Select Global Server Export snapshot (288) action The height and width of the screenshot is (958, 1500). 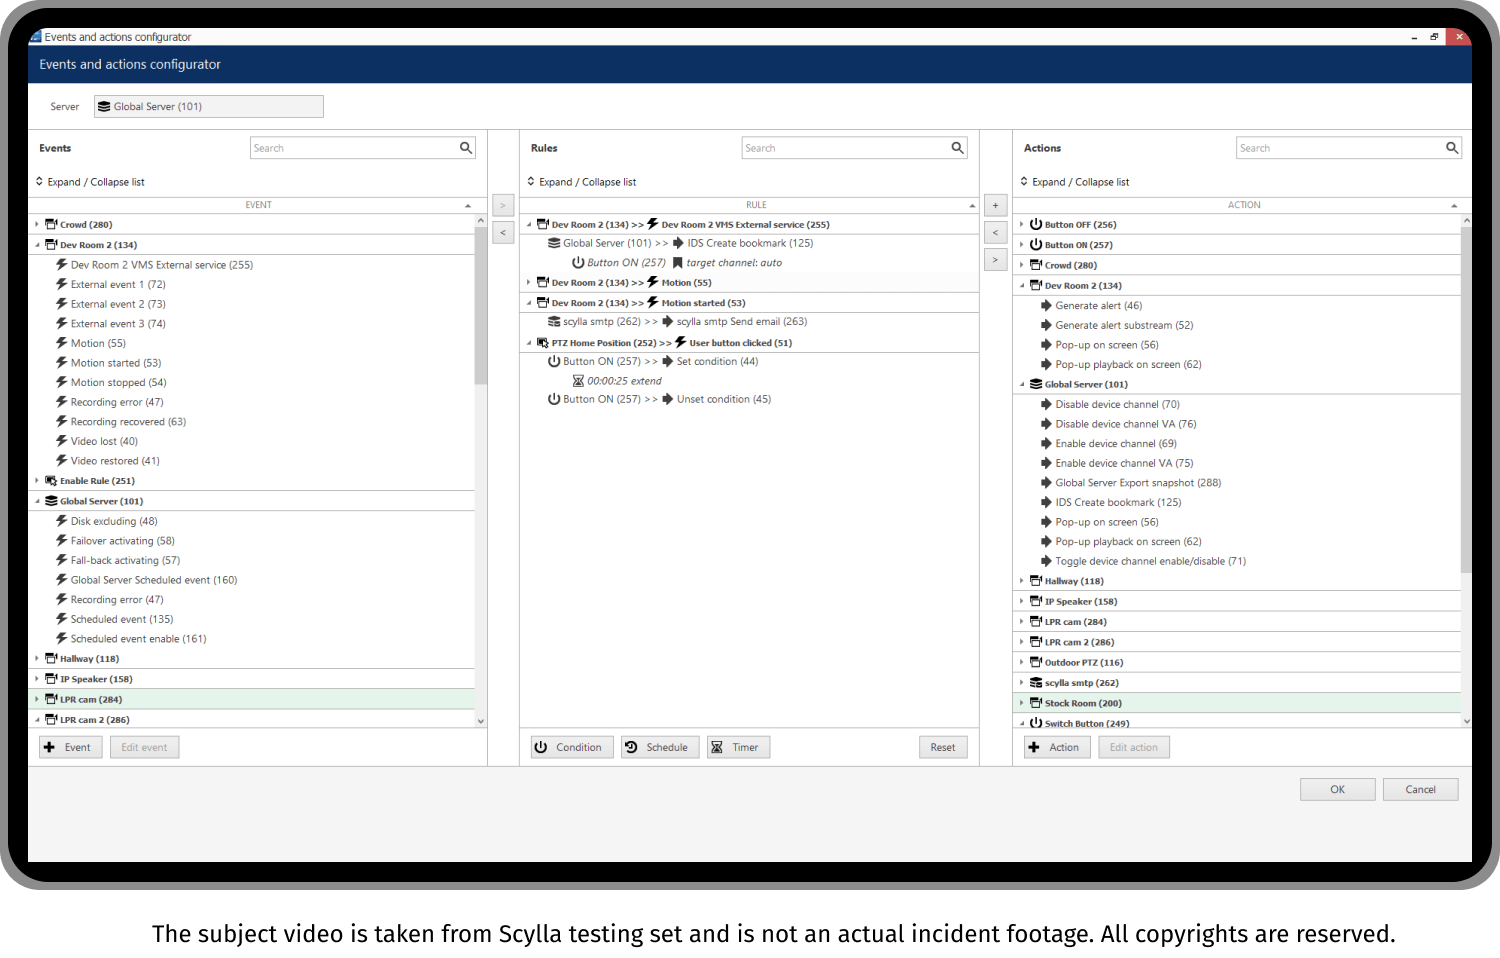[1138, 483]
